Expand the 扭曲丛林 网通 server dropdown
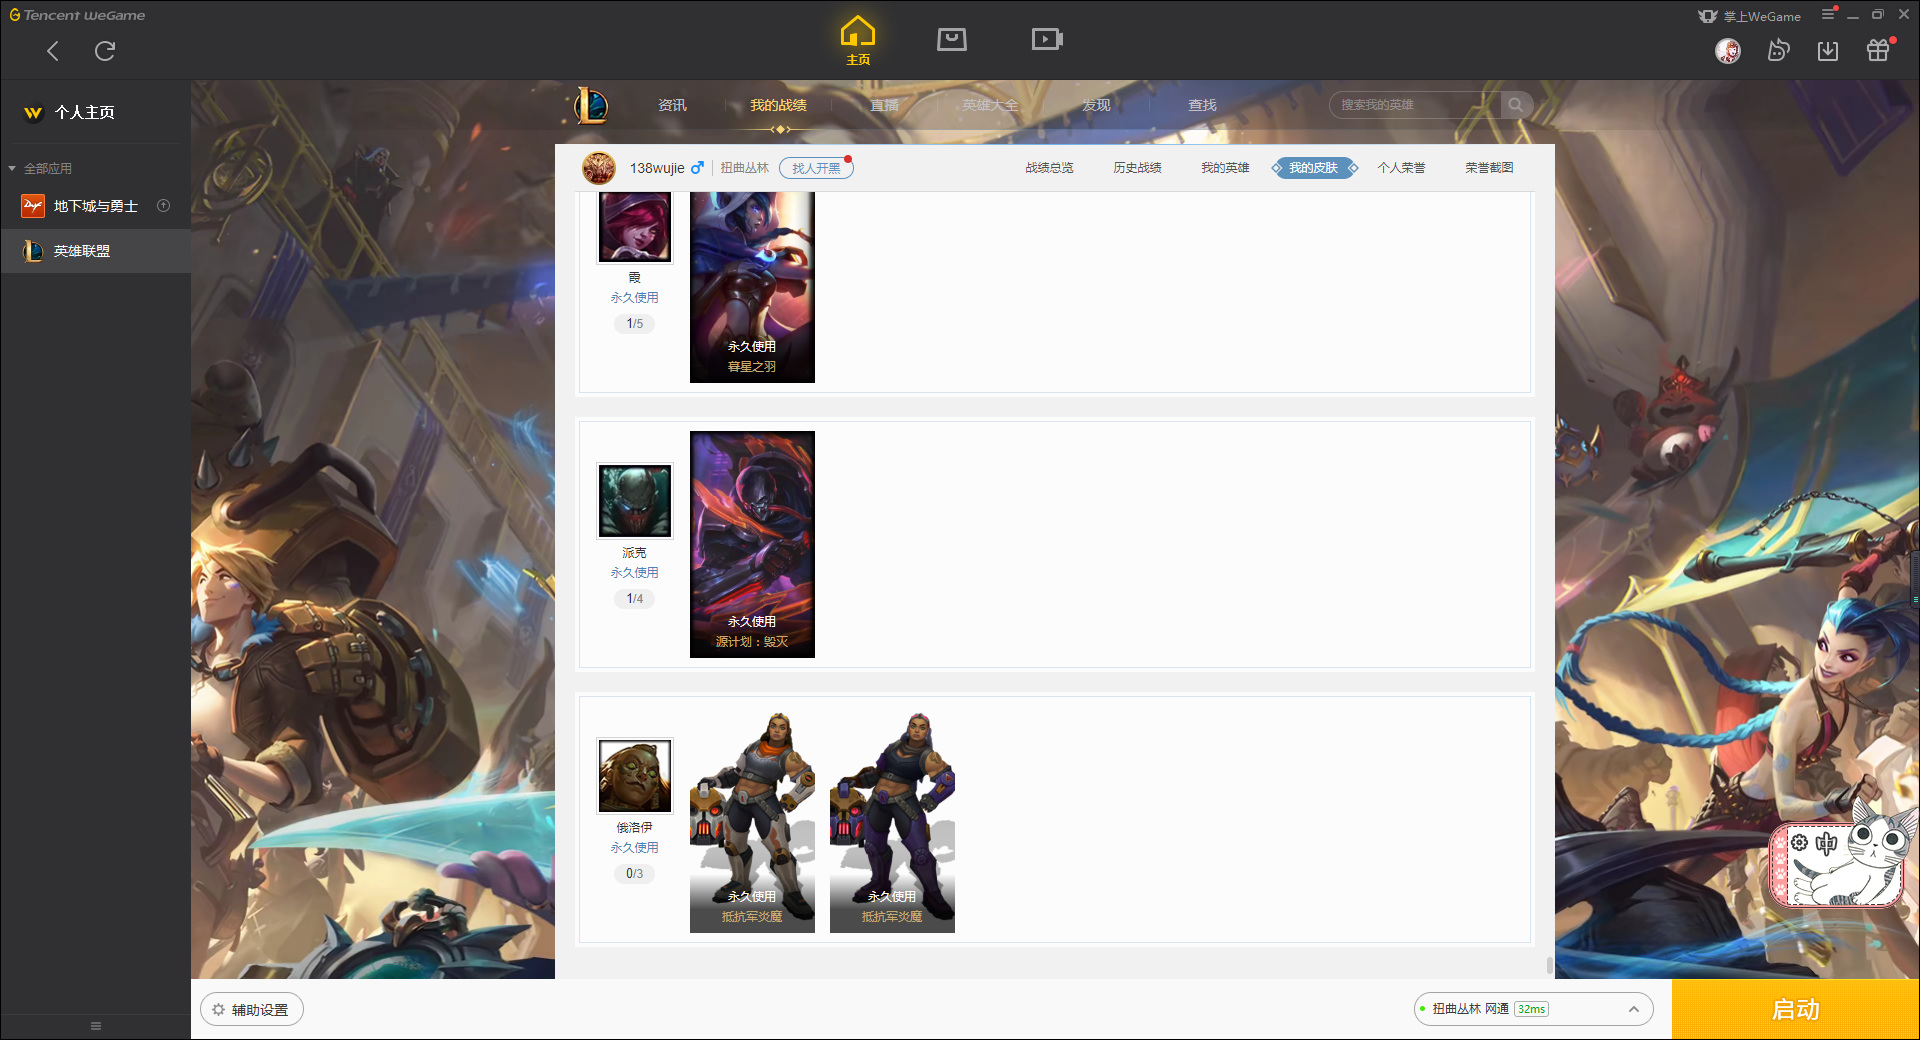 [1533, 1010]
